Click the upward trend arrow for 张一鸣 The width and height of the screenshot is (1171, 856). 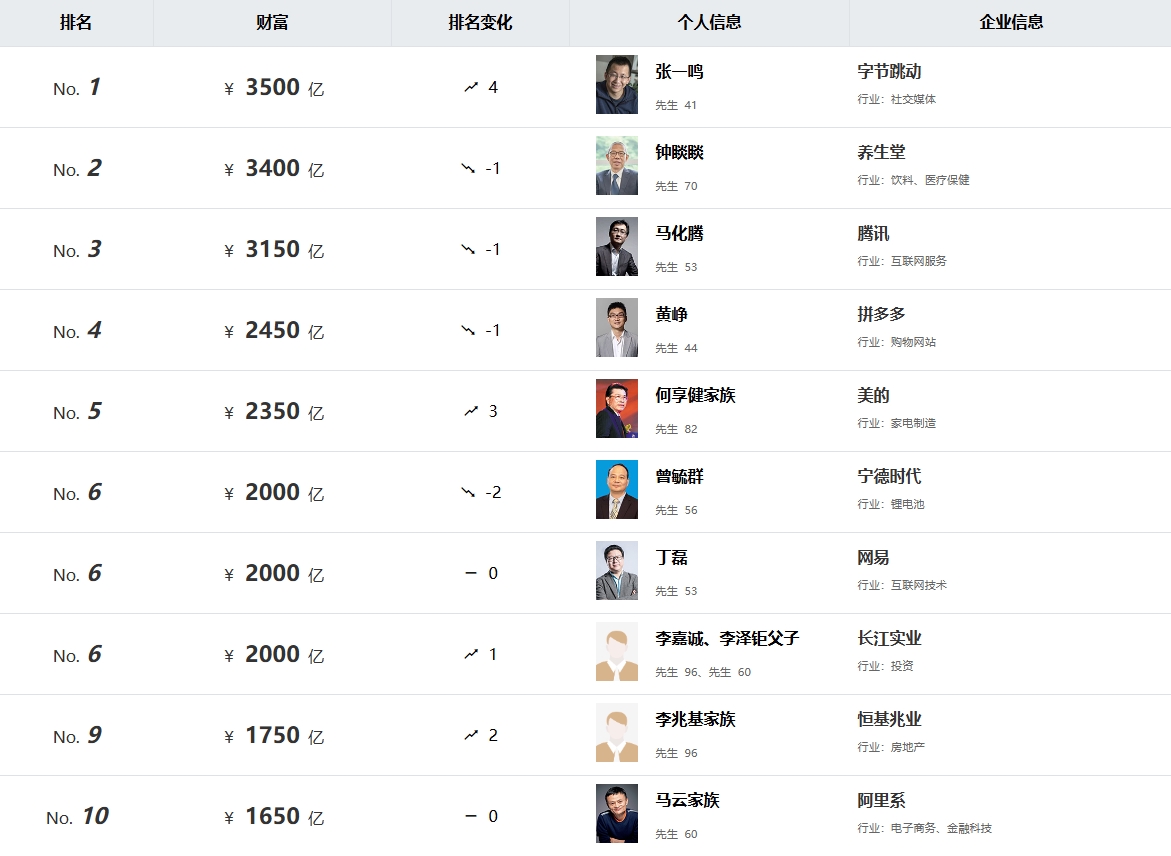click(470, 87)
